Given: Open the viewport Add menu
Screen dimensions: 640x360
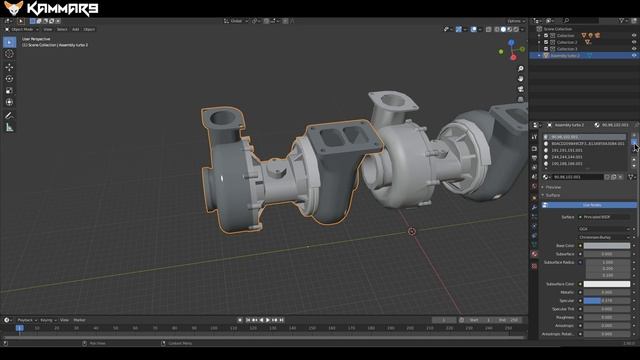Looking at the screenshot, I should pyautogui.click(x=76, y=29).
